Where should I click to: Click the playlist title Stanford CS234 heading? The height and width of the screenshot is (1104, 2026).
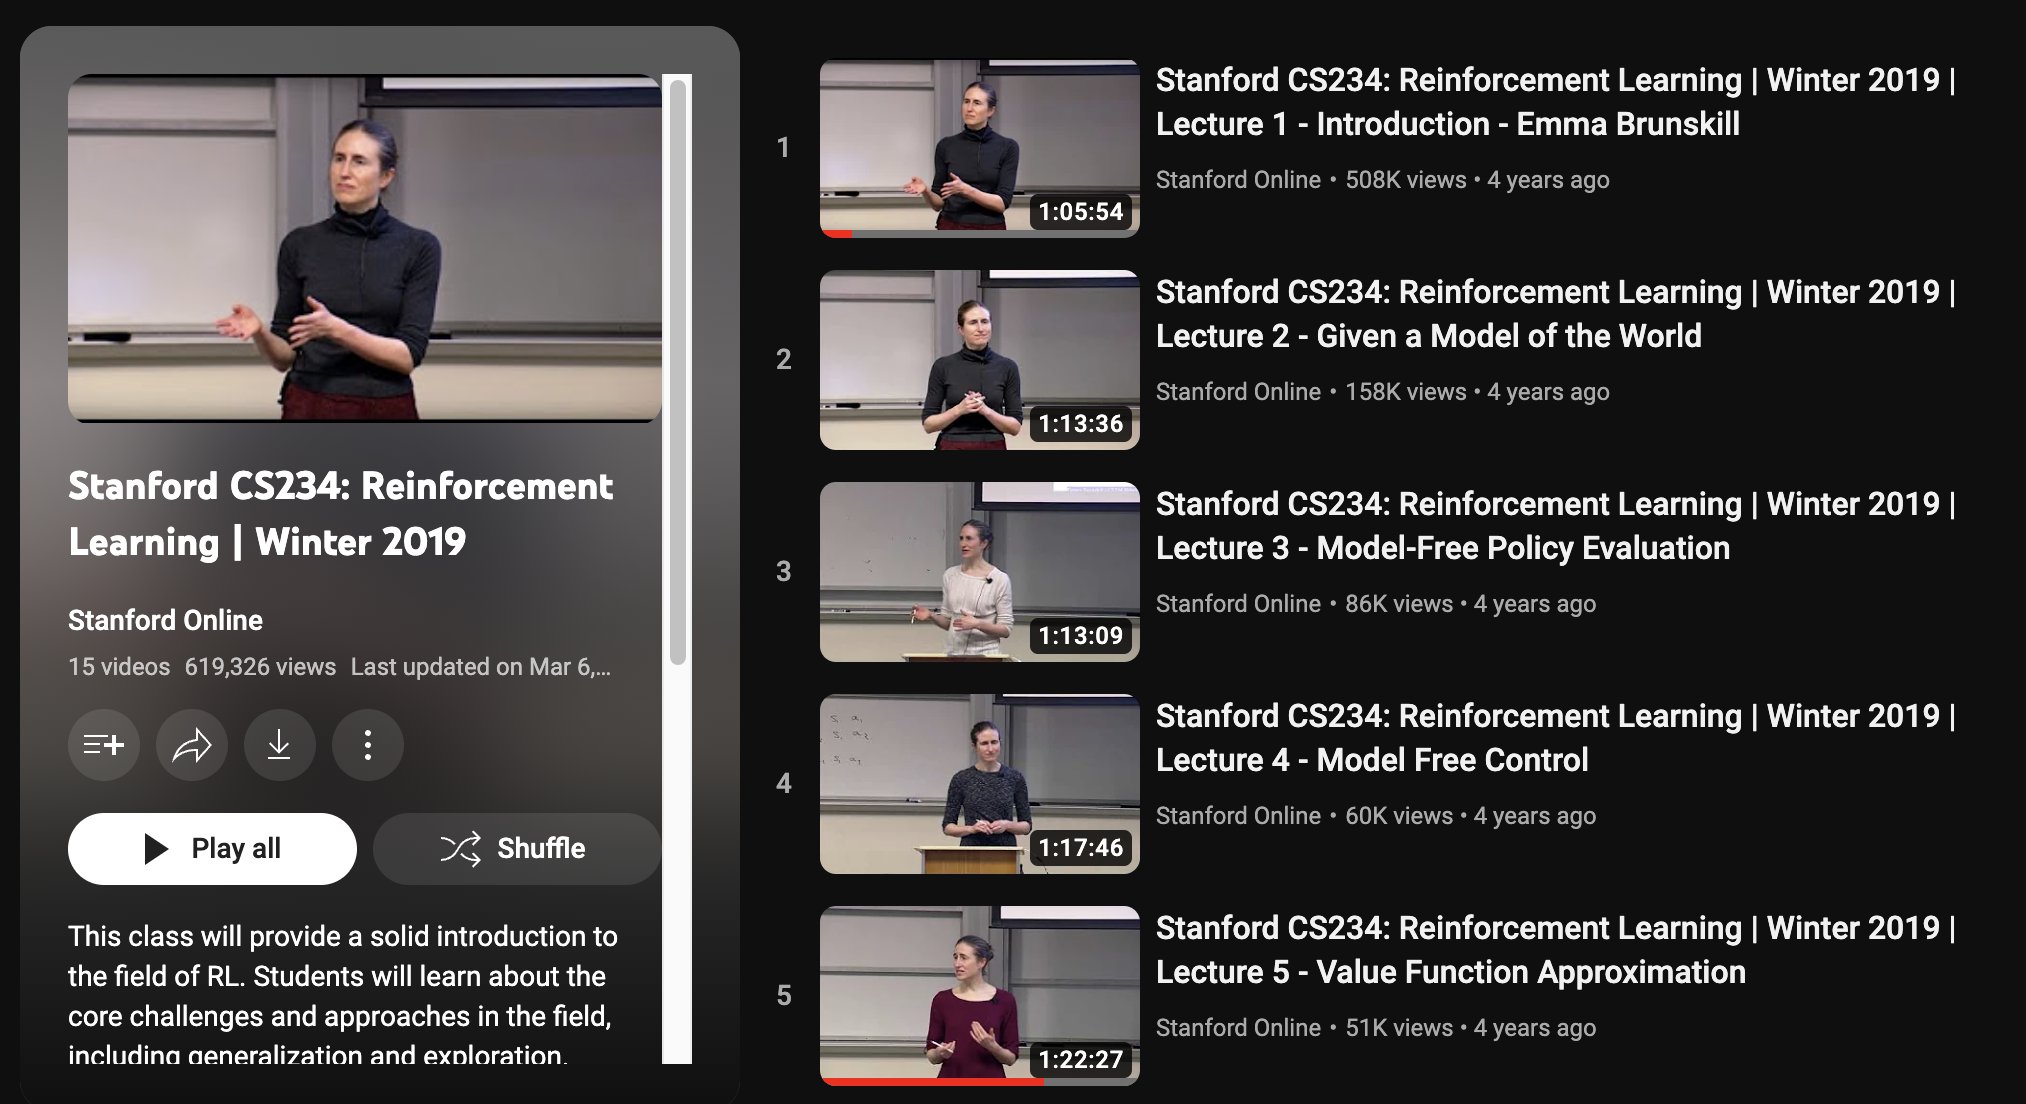click(x=340, y=514)
